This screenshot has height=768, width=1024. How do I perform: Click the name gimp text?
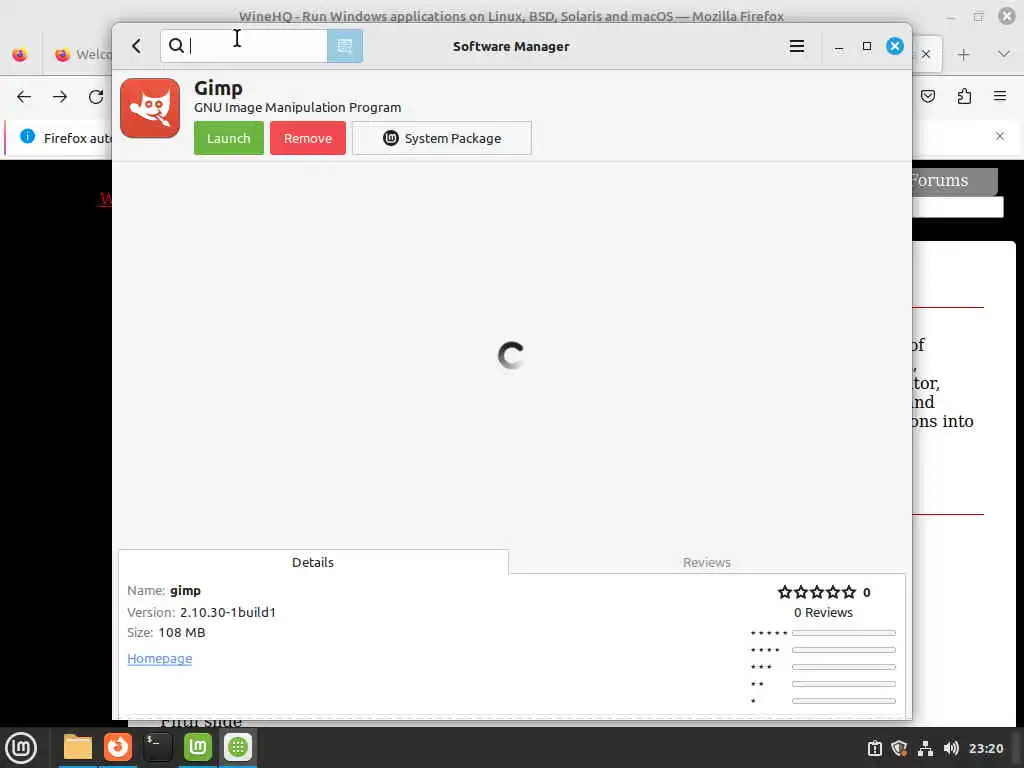tap(185, 590)
